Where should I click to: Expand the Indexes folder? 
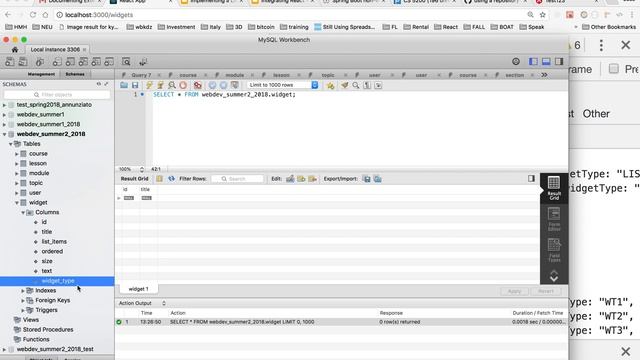coord(23,291)
